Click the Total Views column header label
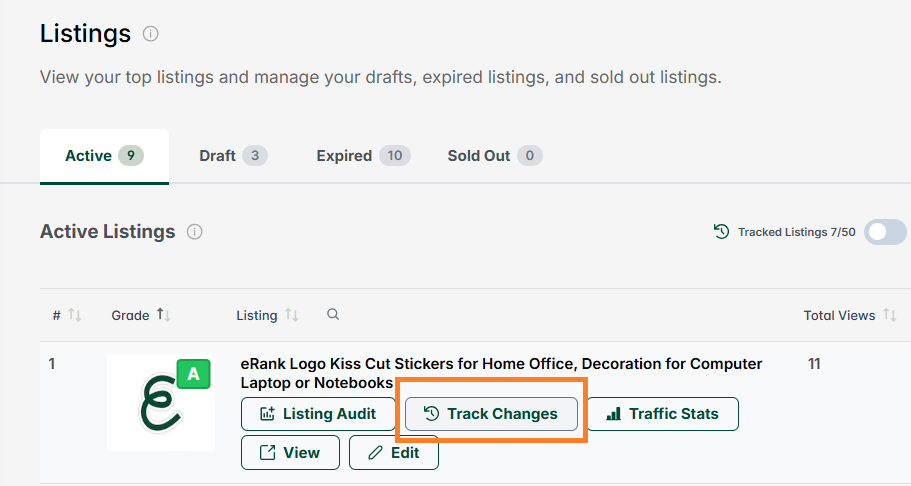This screenshot has height=486, width=911. [x=839, y=315]
